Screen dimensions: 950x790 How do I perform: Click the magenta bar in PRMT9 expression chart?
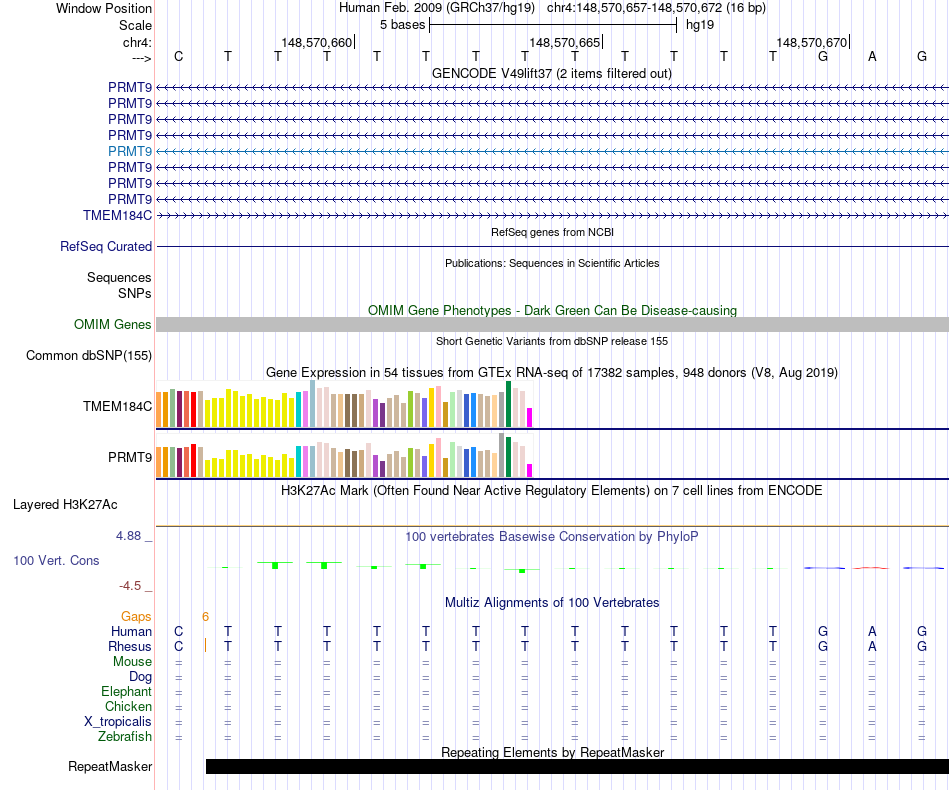[x=530, y=471]
